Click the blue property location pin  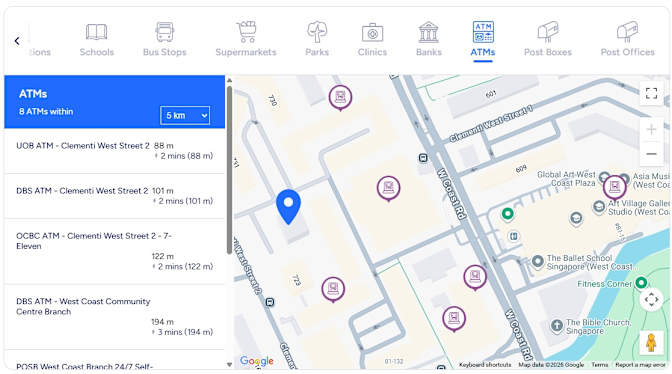[x=288, y=206]
